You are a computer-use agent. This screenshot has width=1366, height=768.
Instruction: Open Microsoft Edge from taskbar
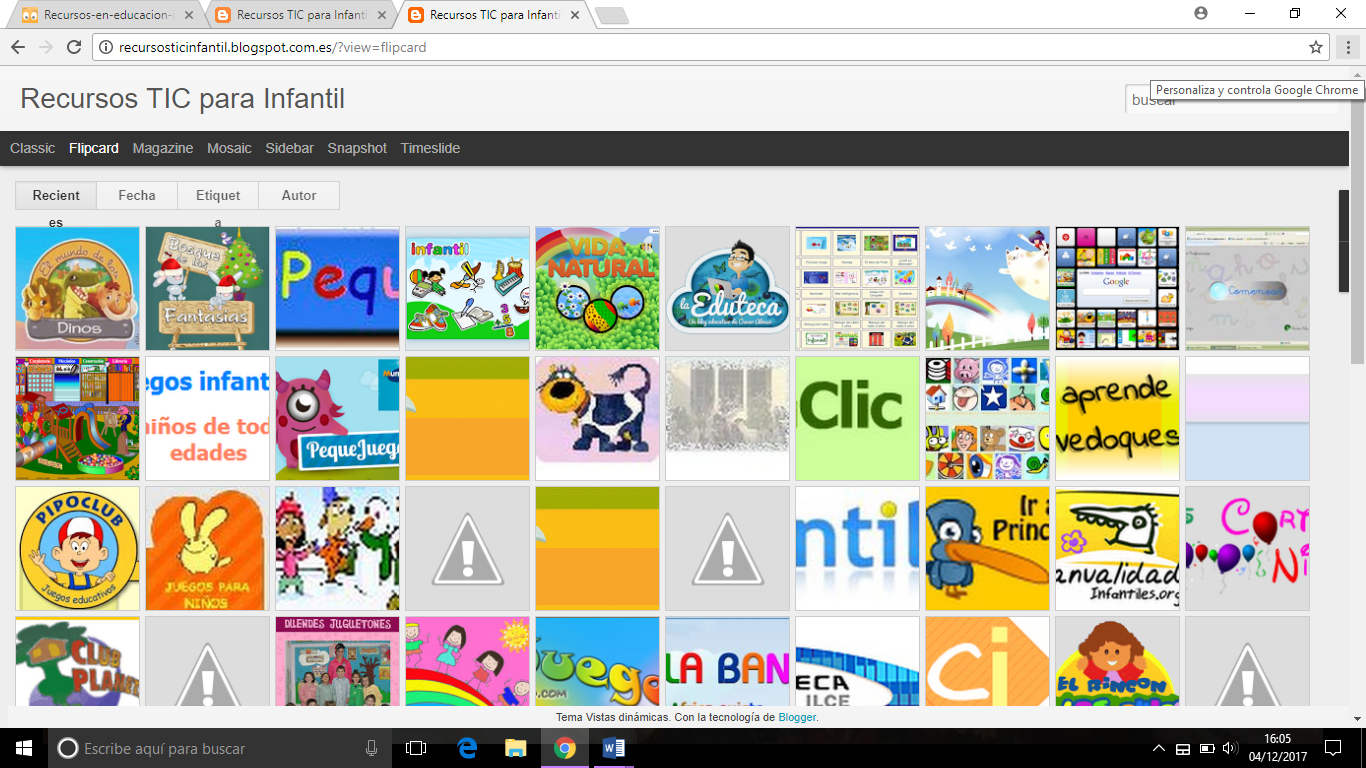467,748
